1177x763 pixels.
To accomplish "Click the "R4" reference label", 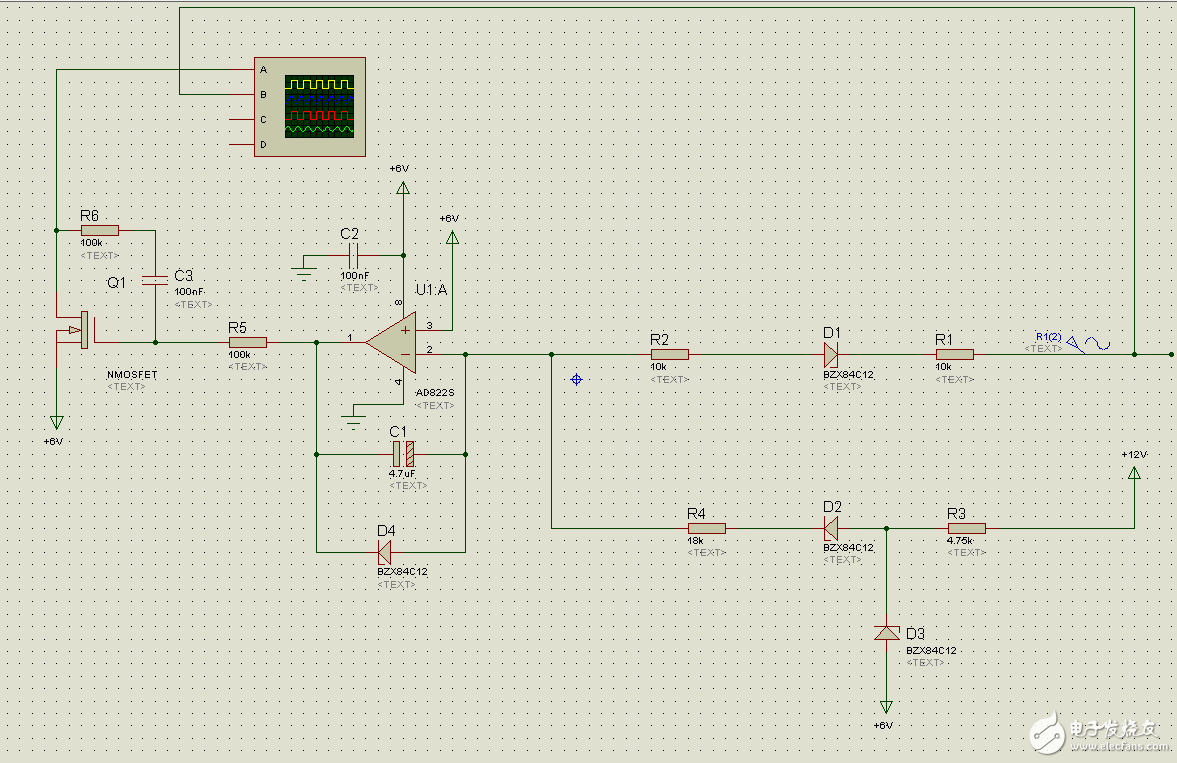I will [x=697, y=513].
